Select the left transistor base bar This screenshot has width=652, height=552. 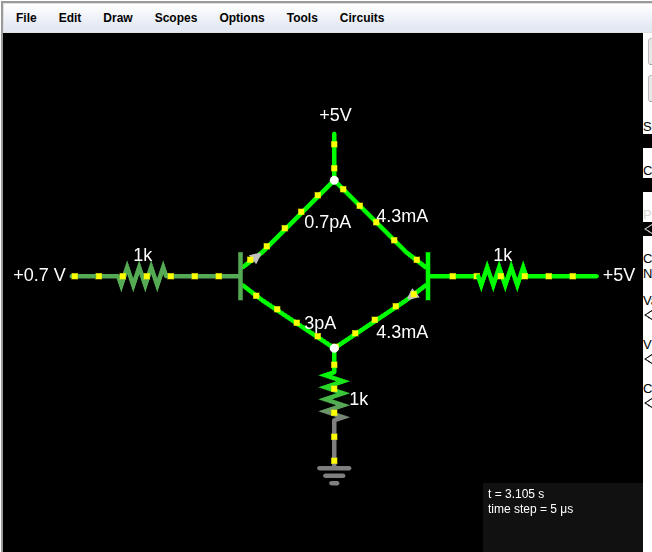click(240, 276)
